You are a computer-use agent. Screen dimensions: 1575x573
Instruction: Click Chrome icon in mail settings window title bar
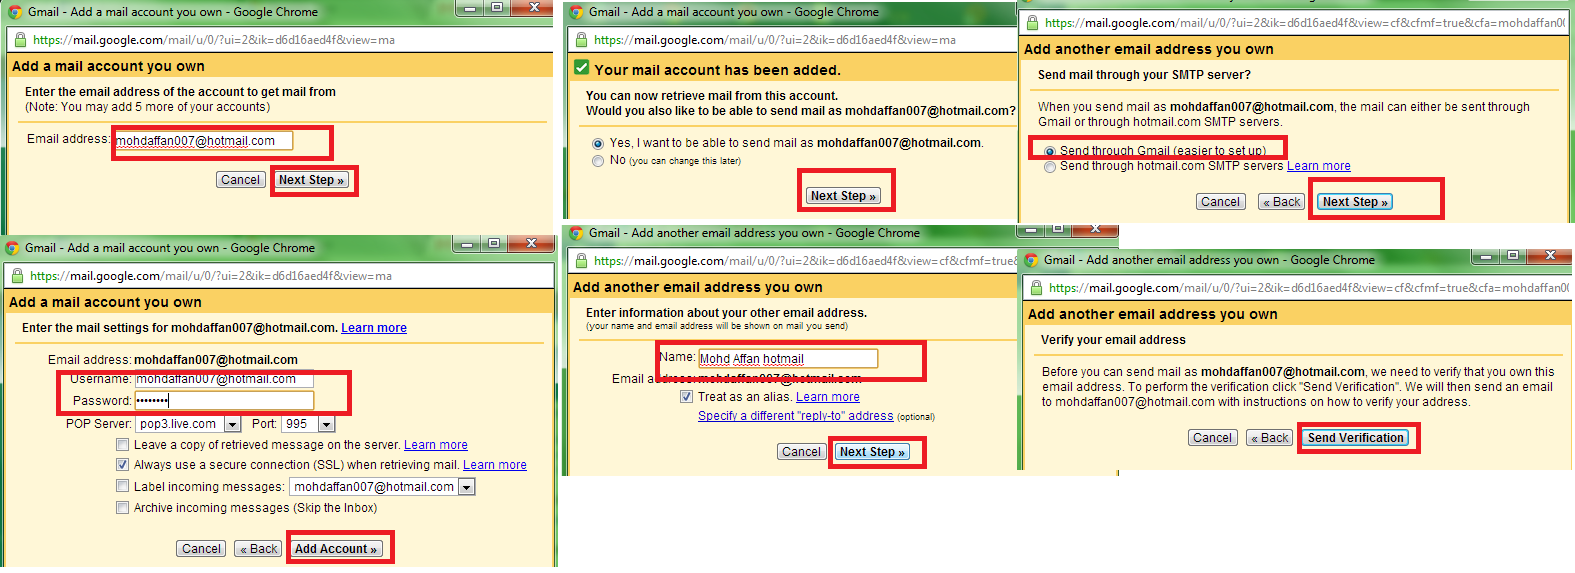click(12, 248)
